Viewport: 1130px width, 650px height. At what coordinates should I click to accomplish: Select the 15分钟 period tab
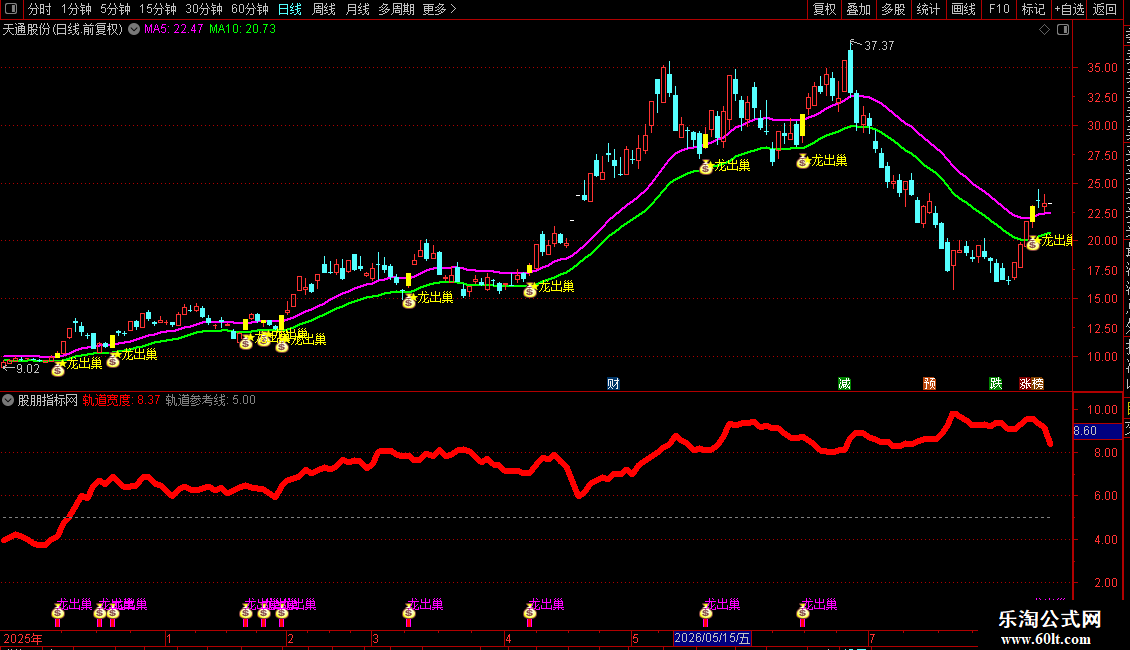coord(158,9)
